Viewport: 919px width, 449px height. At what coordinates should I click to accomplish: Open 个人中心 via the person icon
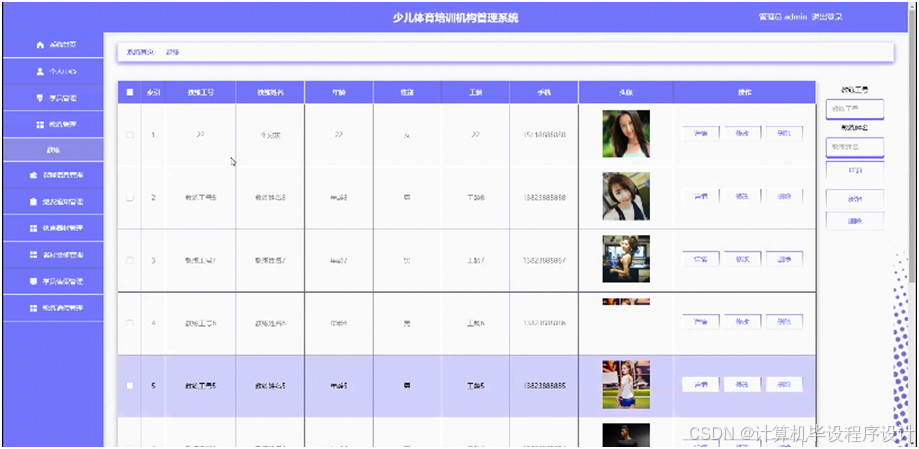(x=40, y=72)
